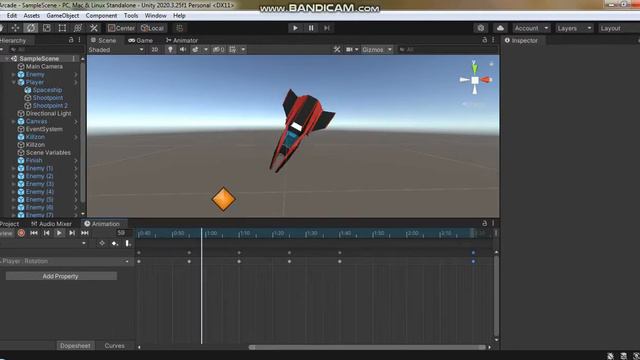Click the Add Keyframe icon
Viewport: 640px width, 360px height.
click(115, 244)
